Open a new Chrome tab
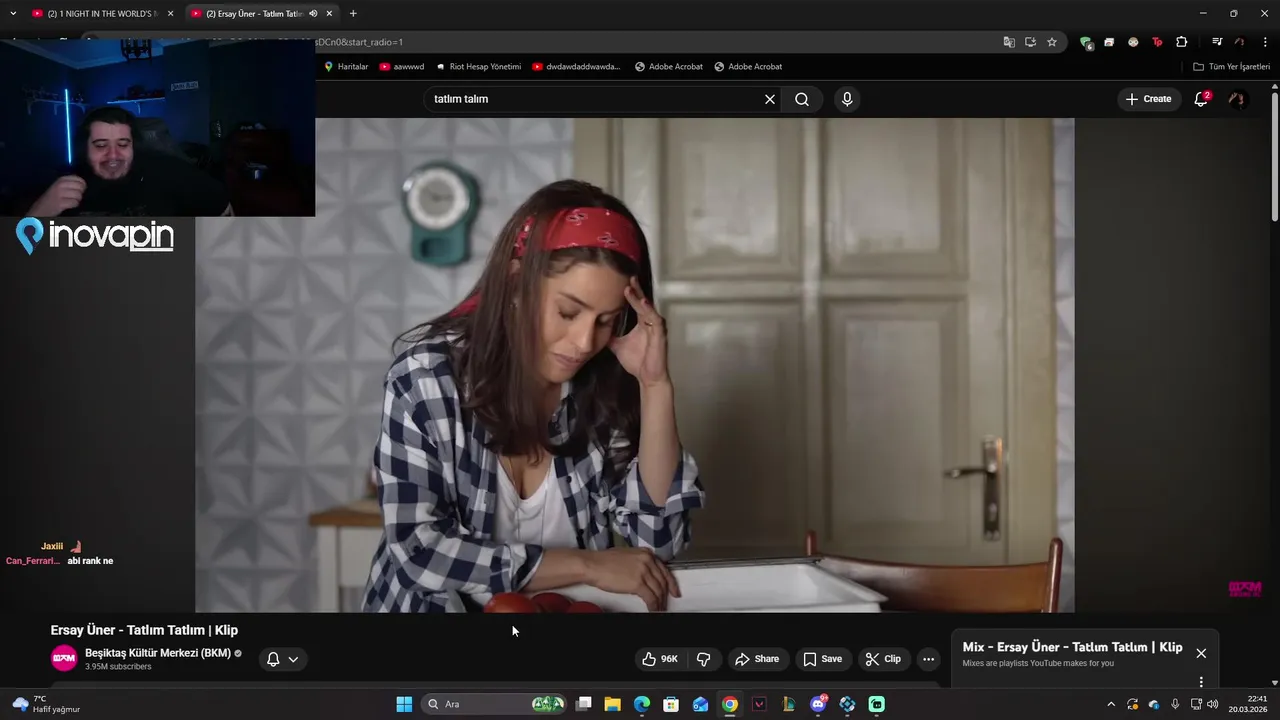Viewport: 1280px width, 720px height. coord(353,14)
